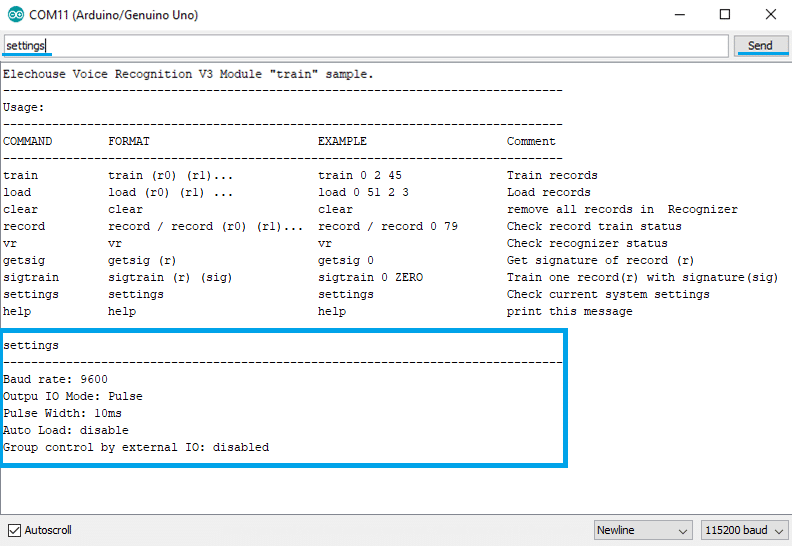Click the 'Auto Load: disable' line

(x=66, y=430)
